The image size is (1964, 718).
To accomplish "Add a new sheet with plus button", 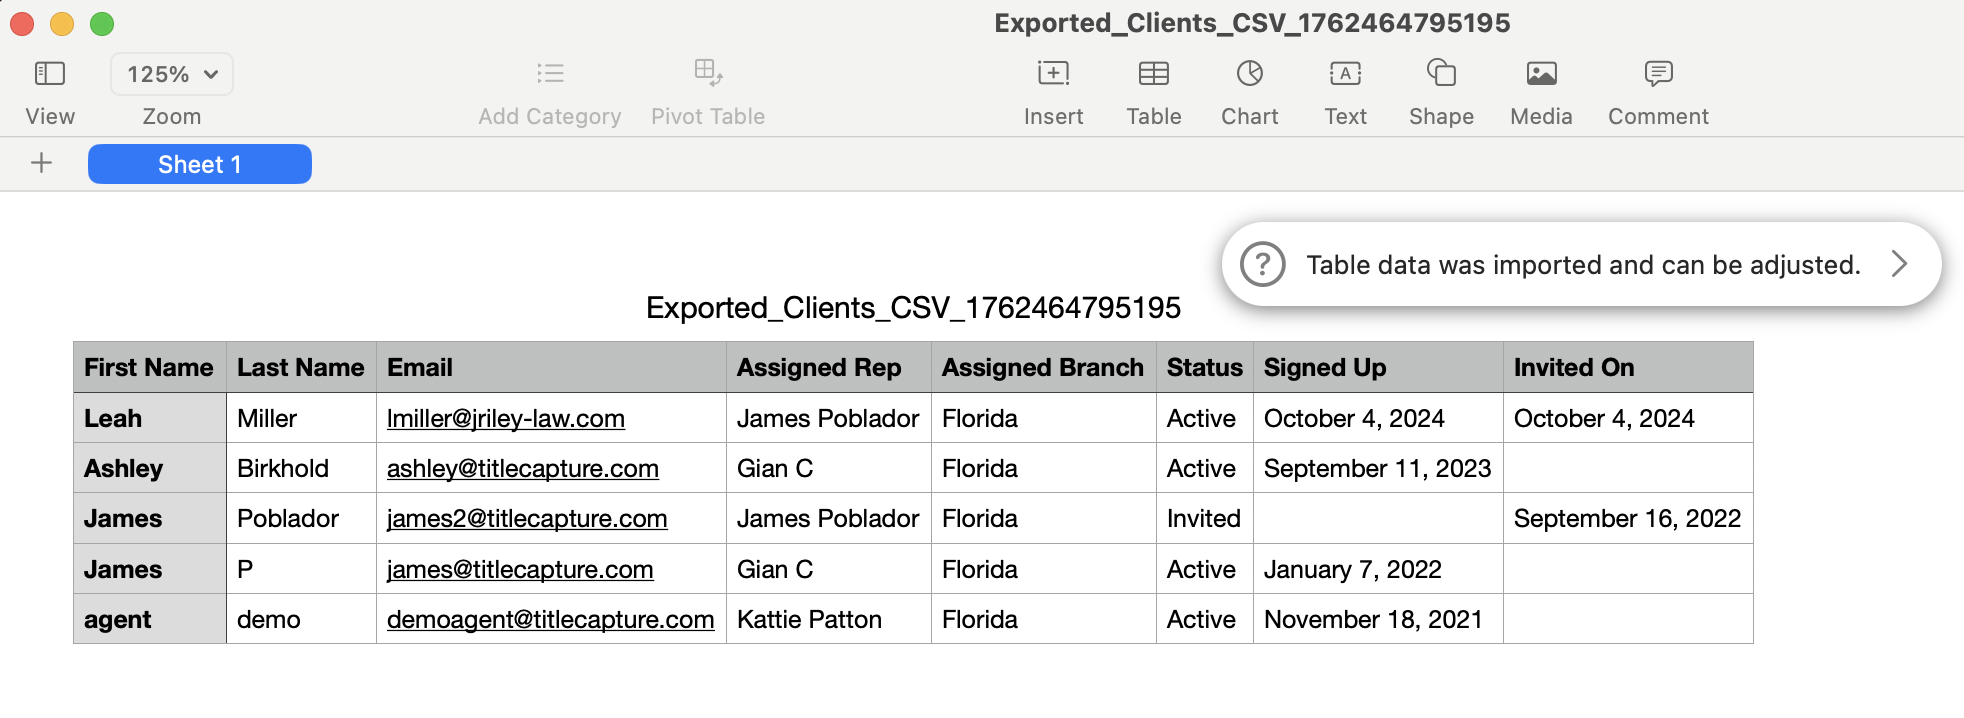I will pos(41,163).
